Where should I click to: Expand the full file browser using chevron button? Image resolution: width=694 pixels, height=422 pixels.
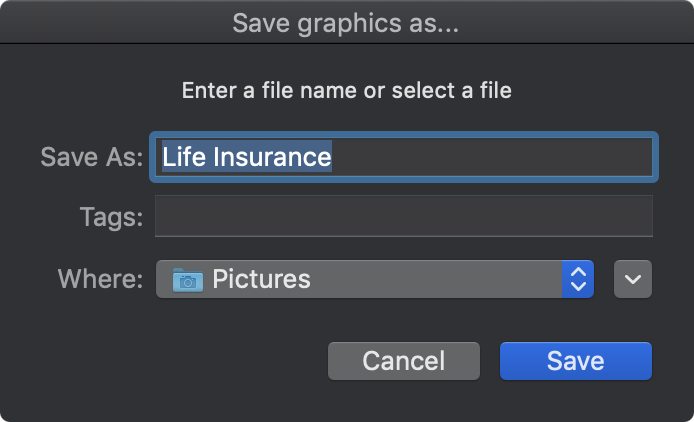pos(632,279)
